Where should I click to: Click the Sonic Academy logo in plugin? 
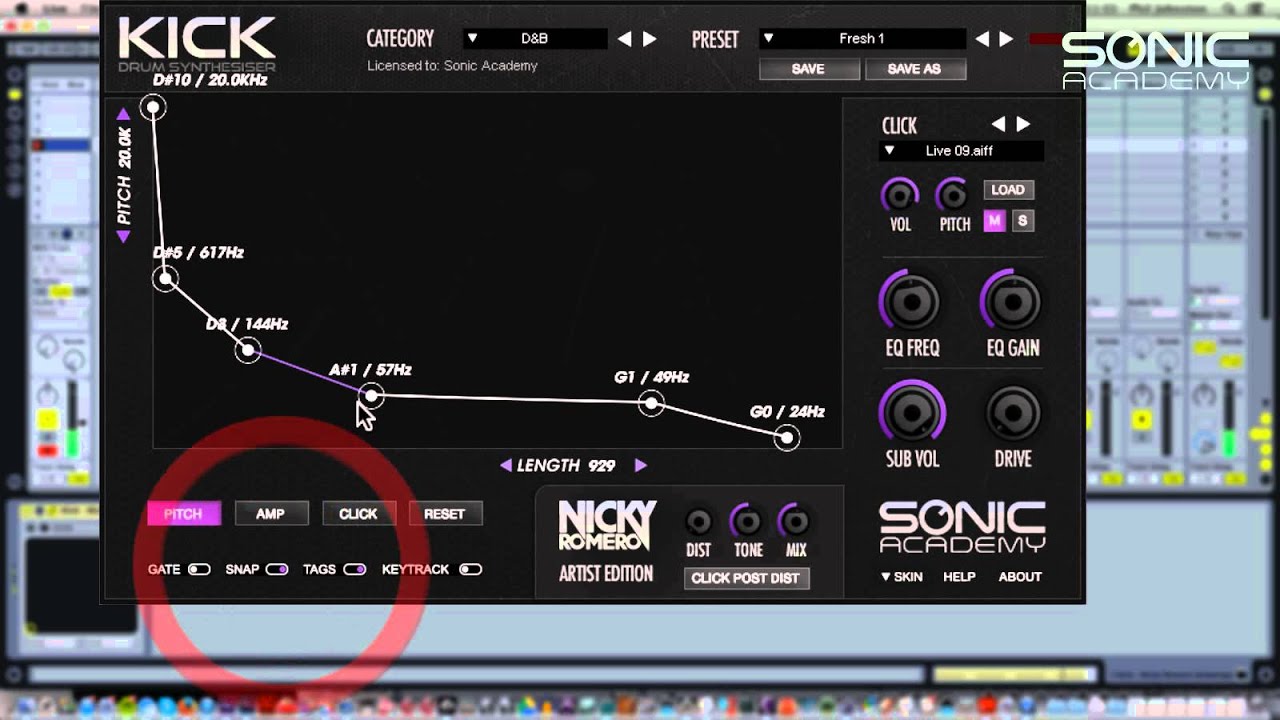click(962, 527)
